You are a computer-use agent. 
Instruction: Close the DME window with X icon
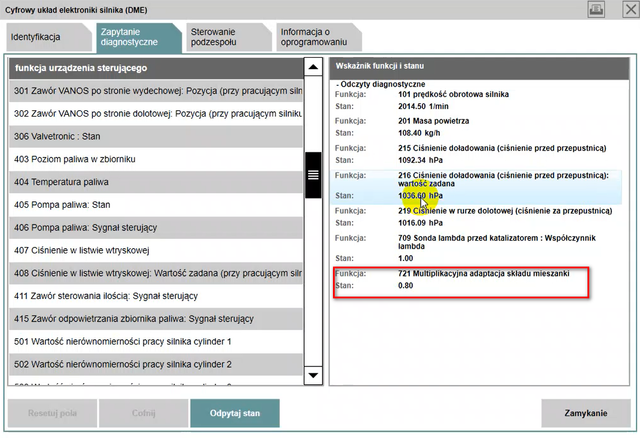point(631,9)
